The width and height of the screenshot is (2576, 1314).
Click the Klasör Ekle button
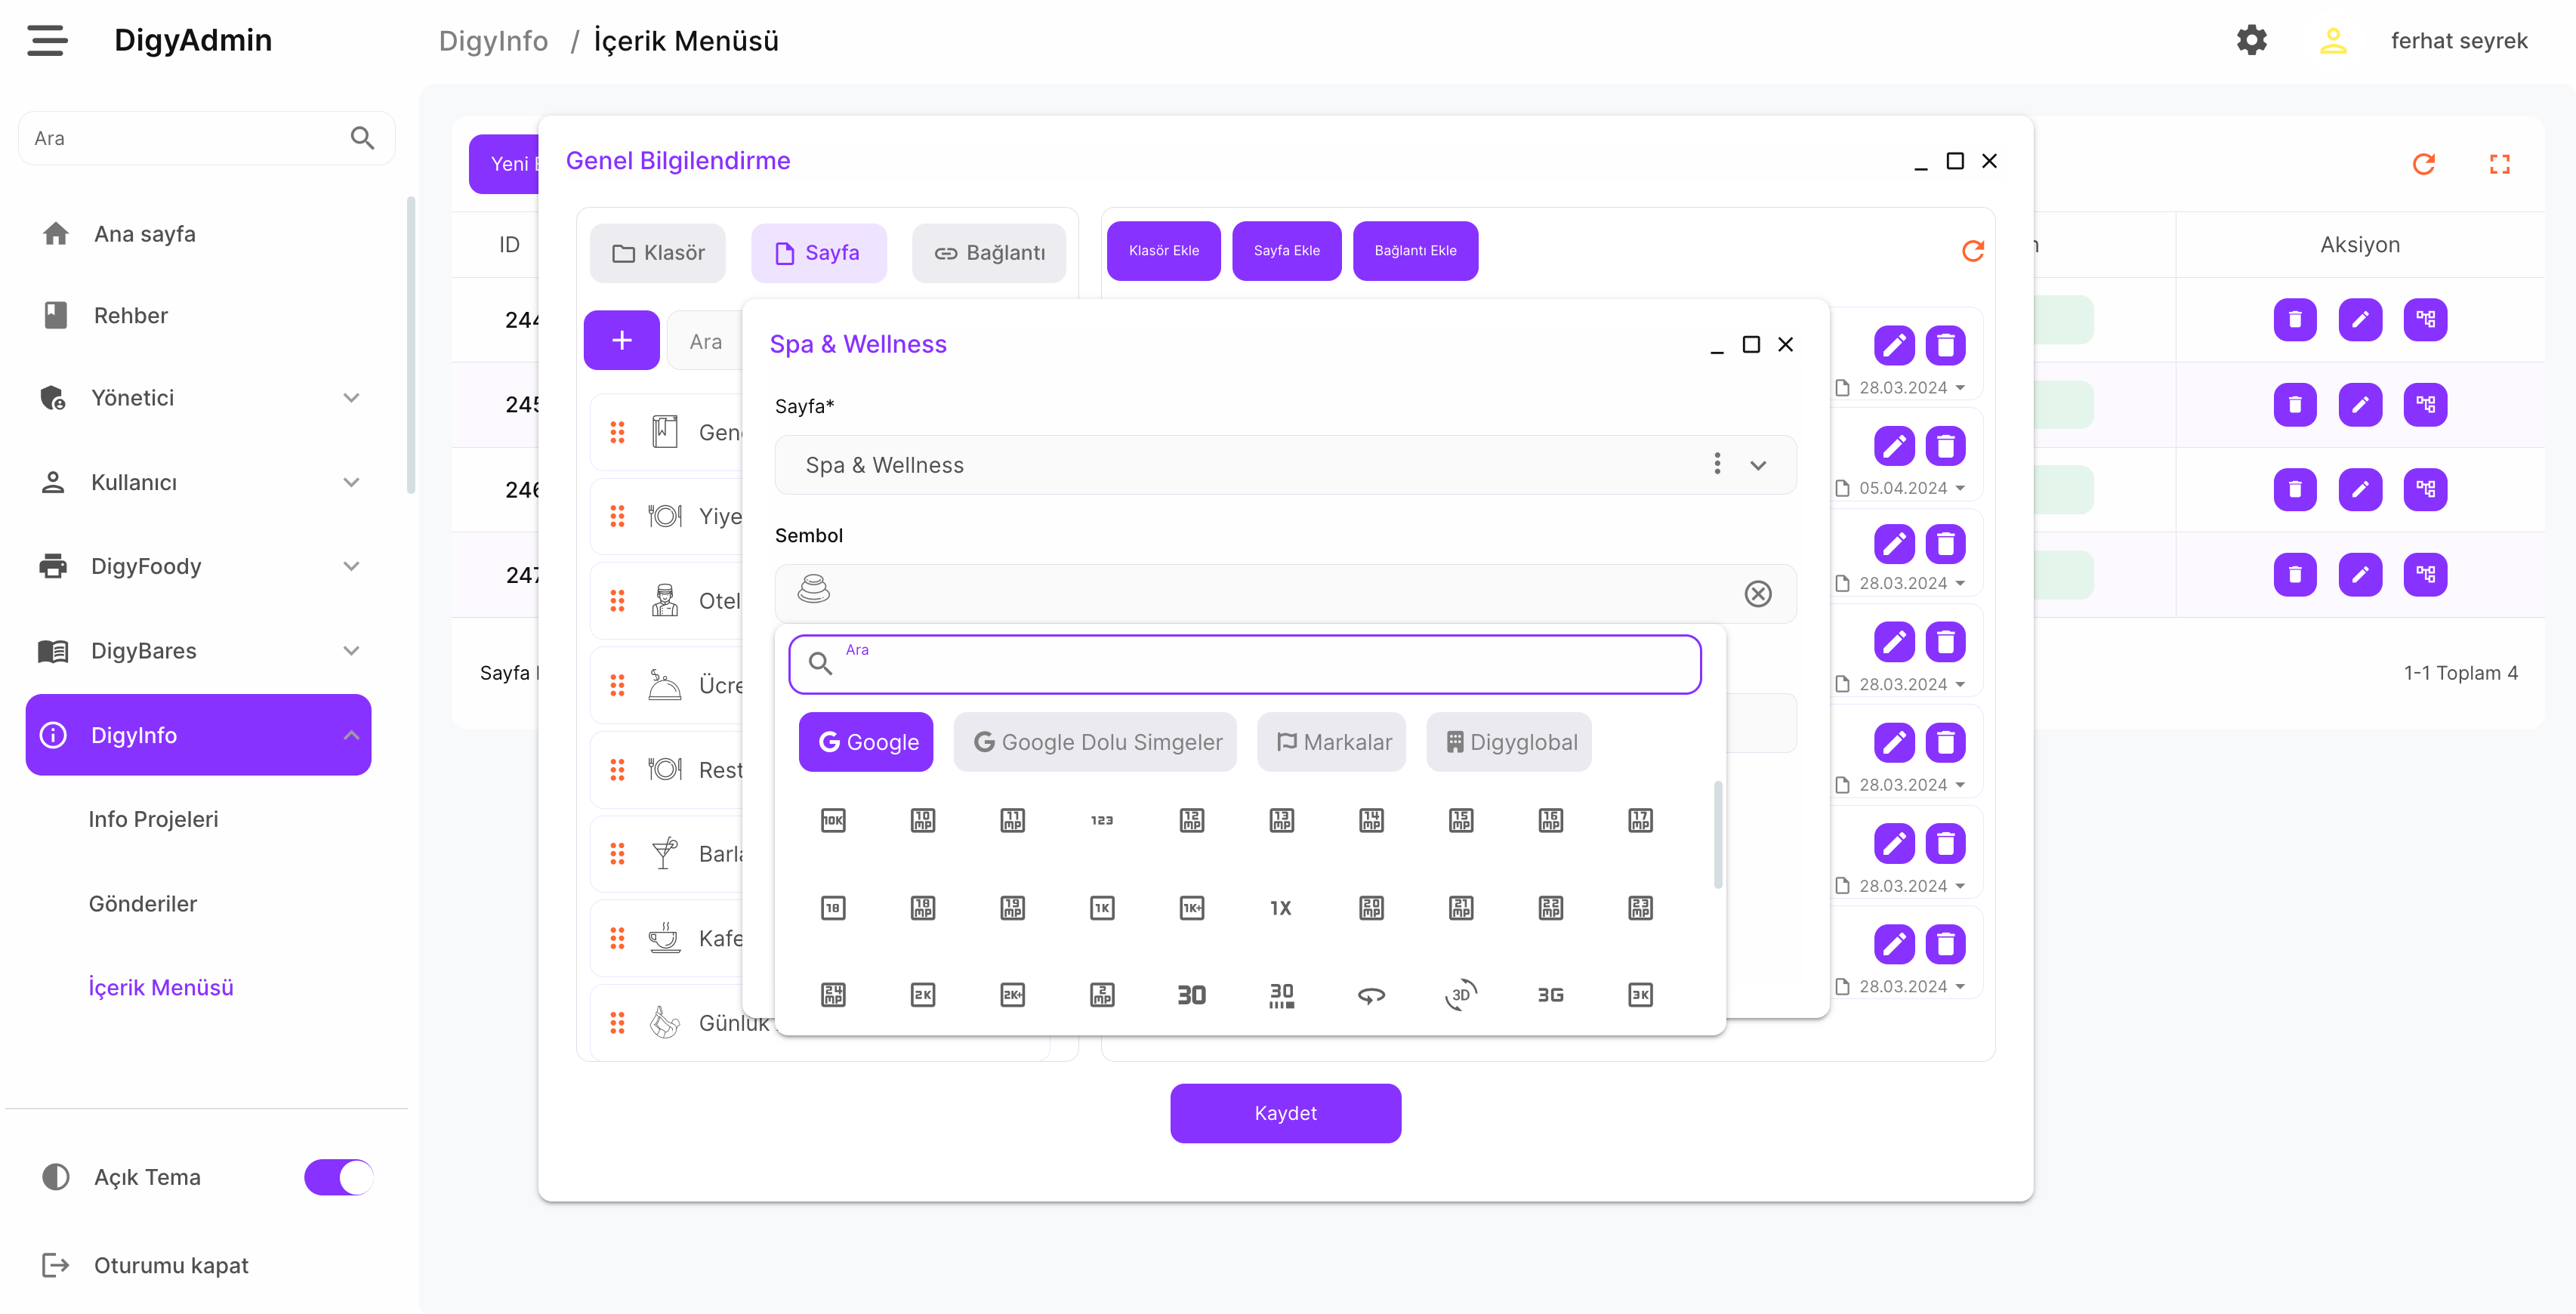pos(1163,250)
